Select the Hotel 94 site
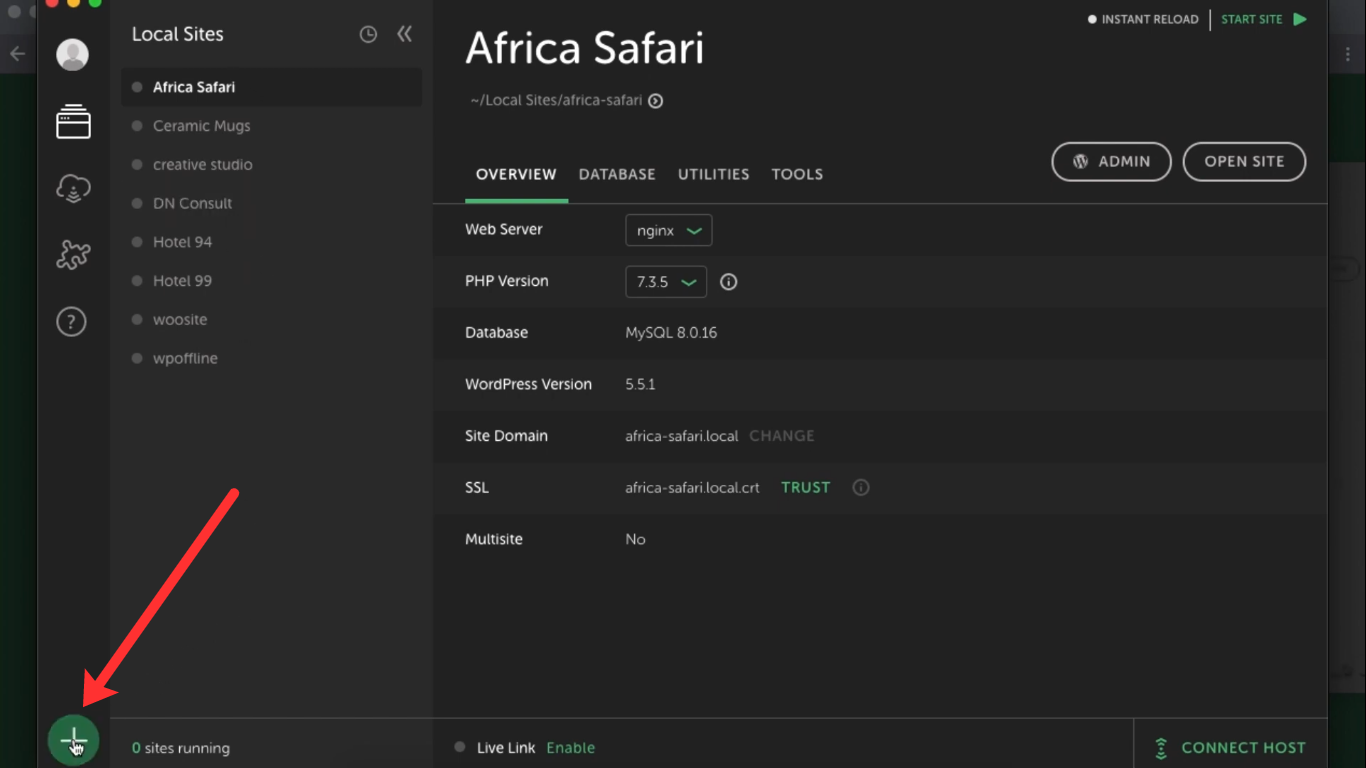This screenshot has width=1366, height=768. [x=271, y=242]
